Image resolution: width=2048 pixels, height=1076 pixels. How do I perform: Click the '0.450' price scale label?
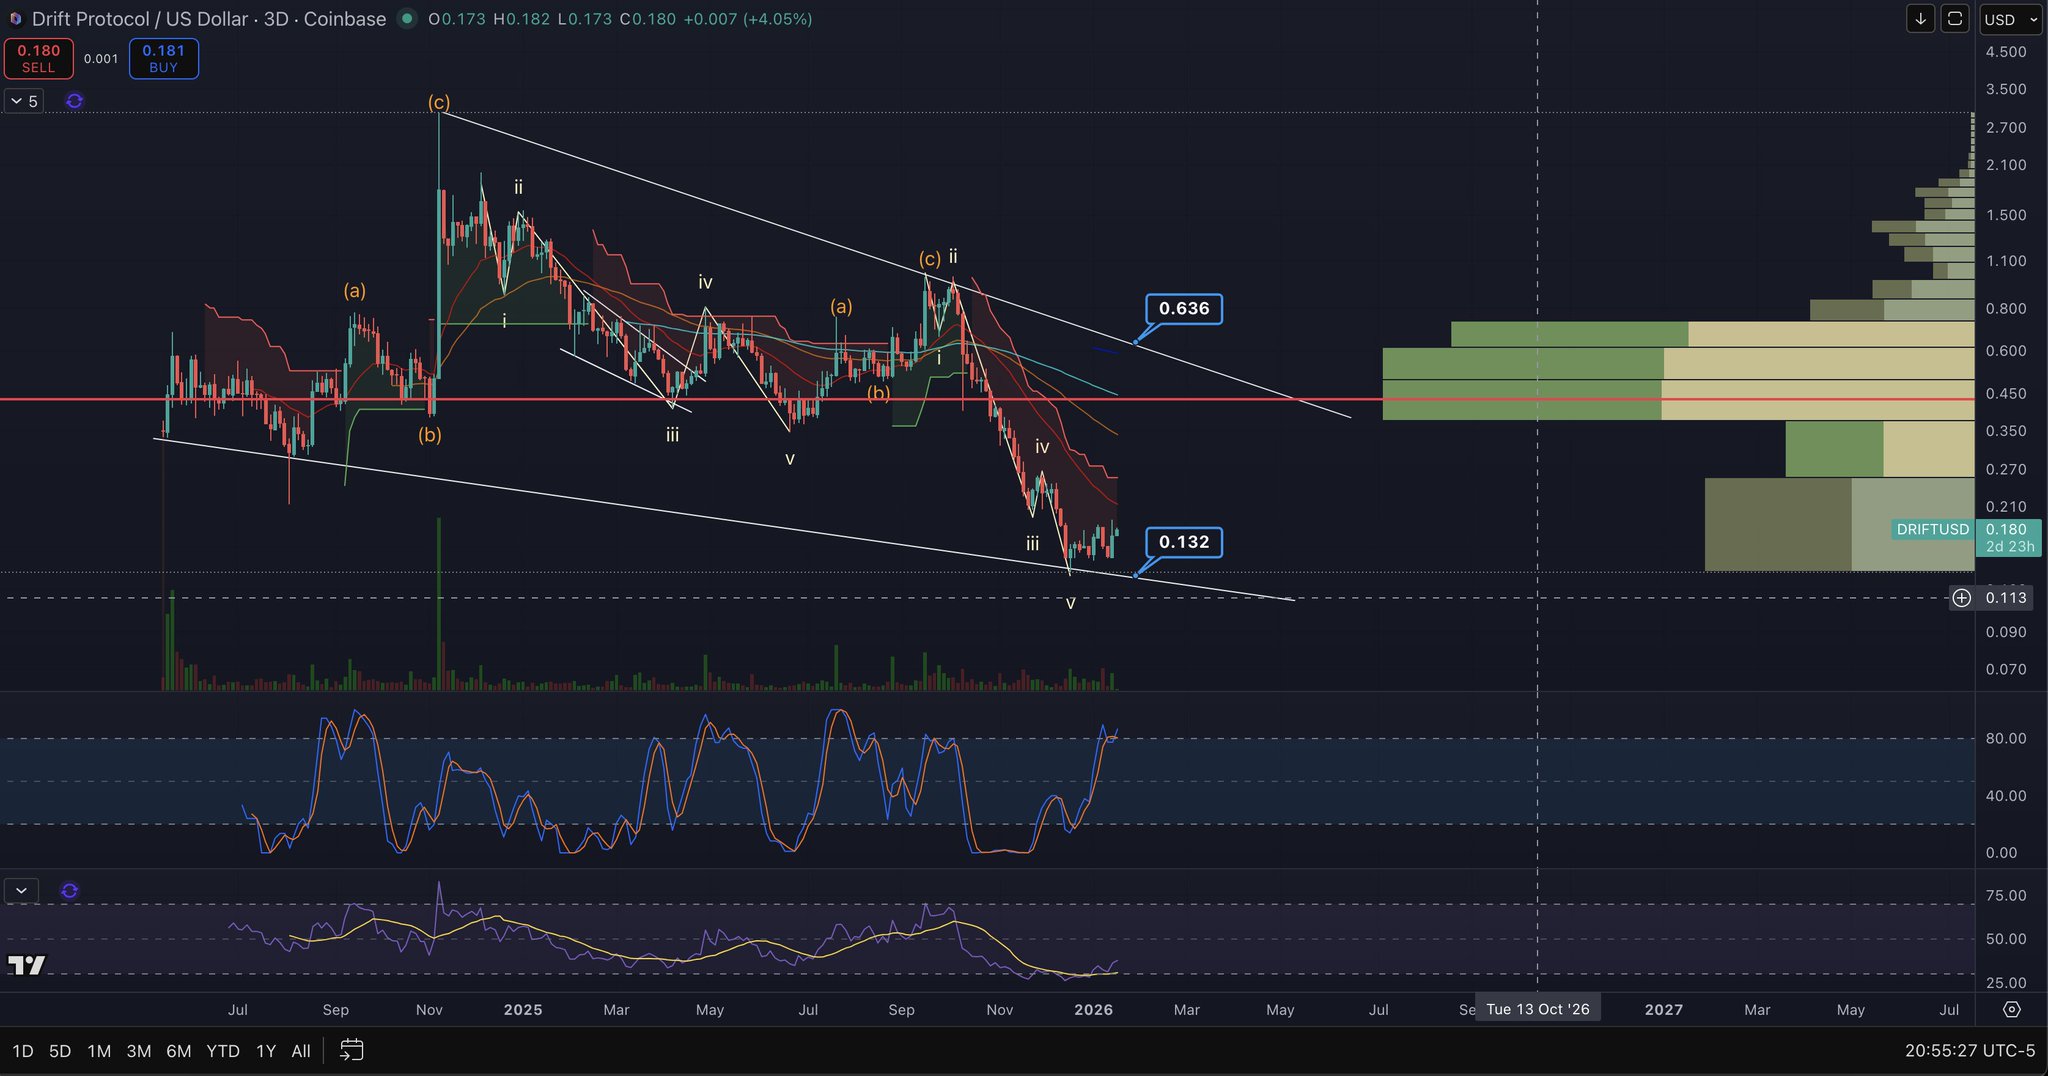click(2006, 394)
